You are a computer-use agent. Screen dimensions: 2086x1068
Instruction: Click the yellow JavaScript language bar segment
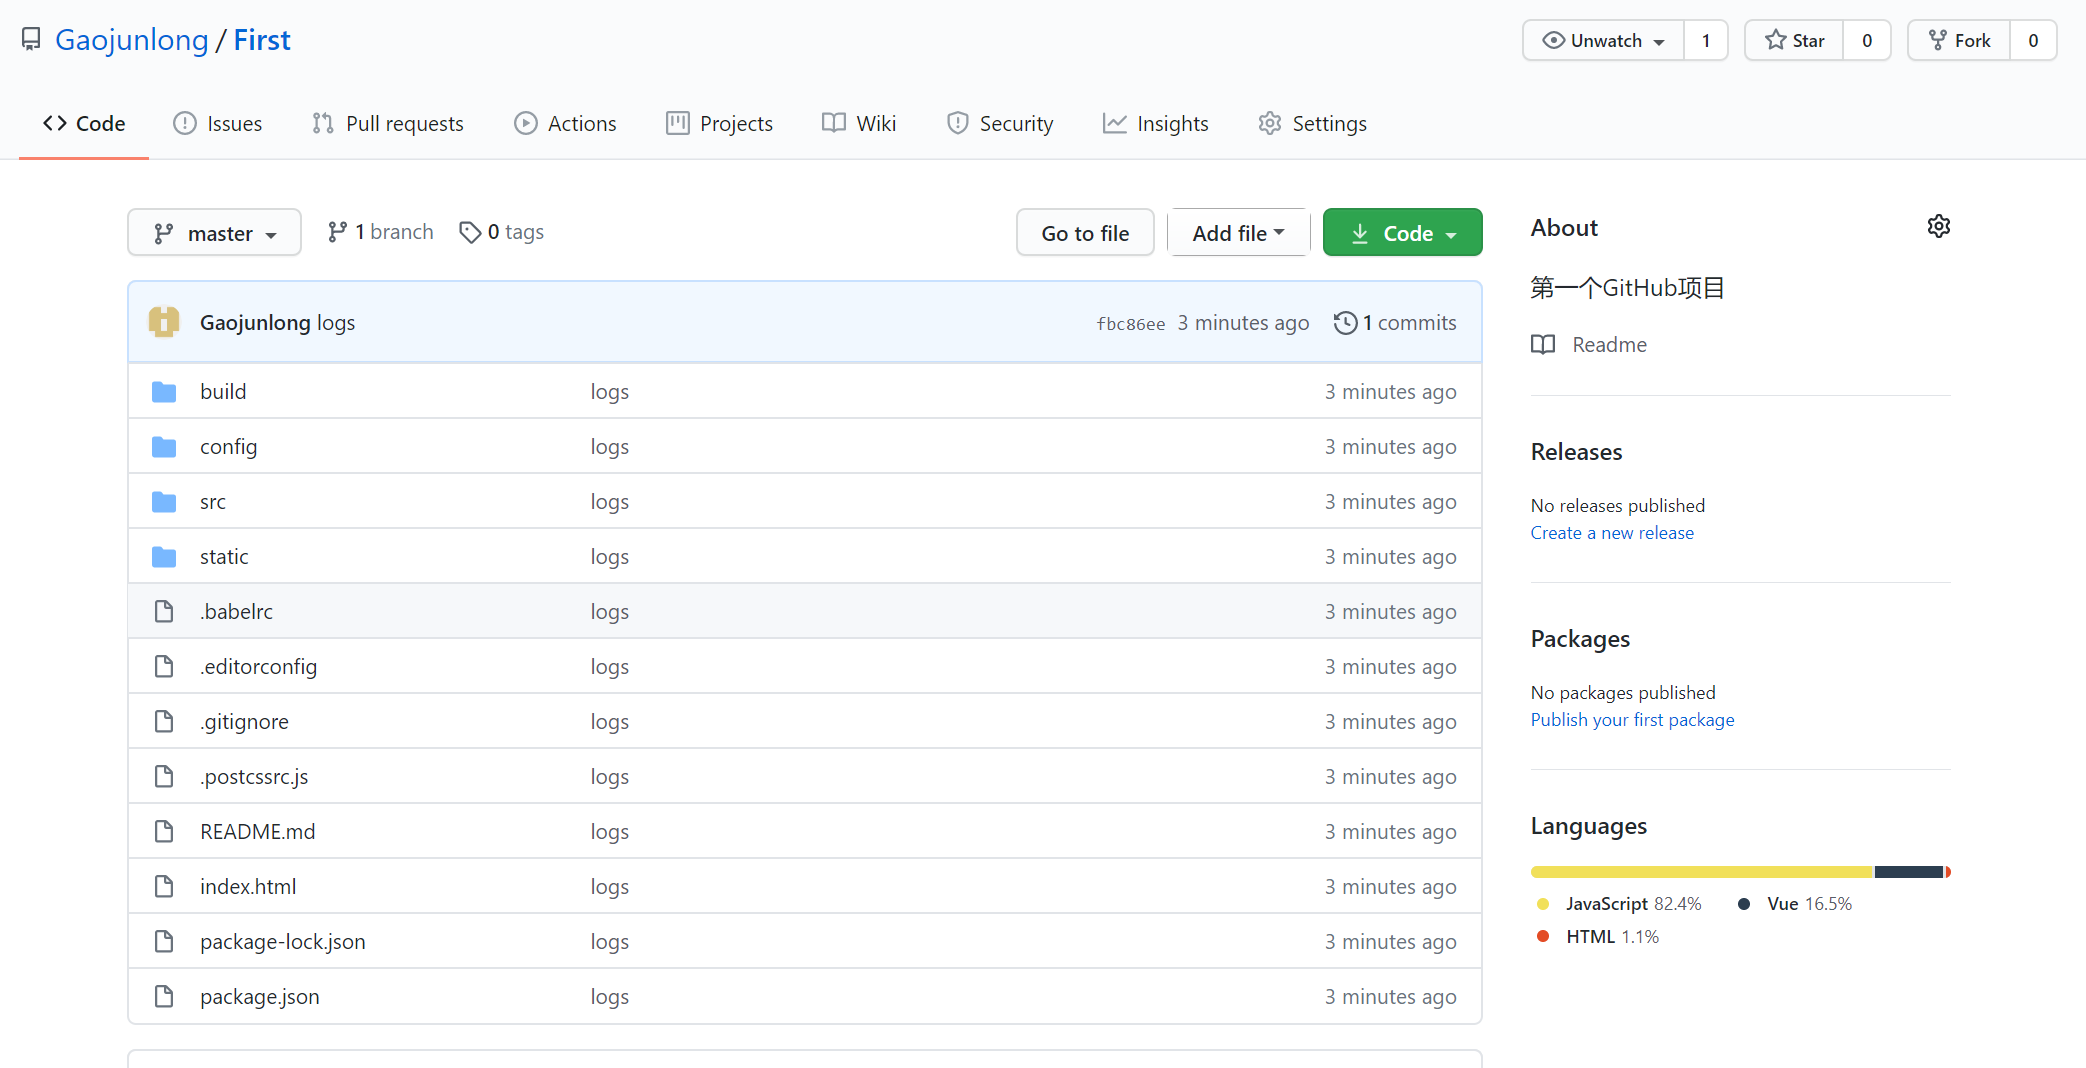(1702, 872)
